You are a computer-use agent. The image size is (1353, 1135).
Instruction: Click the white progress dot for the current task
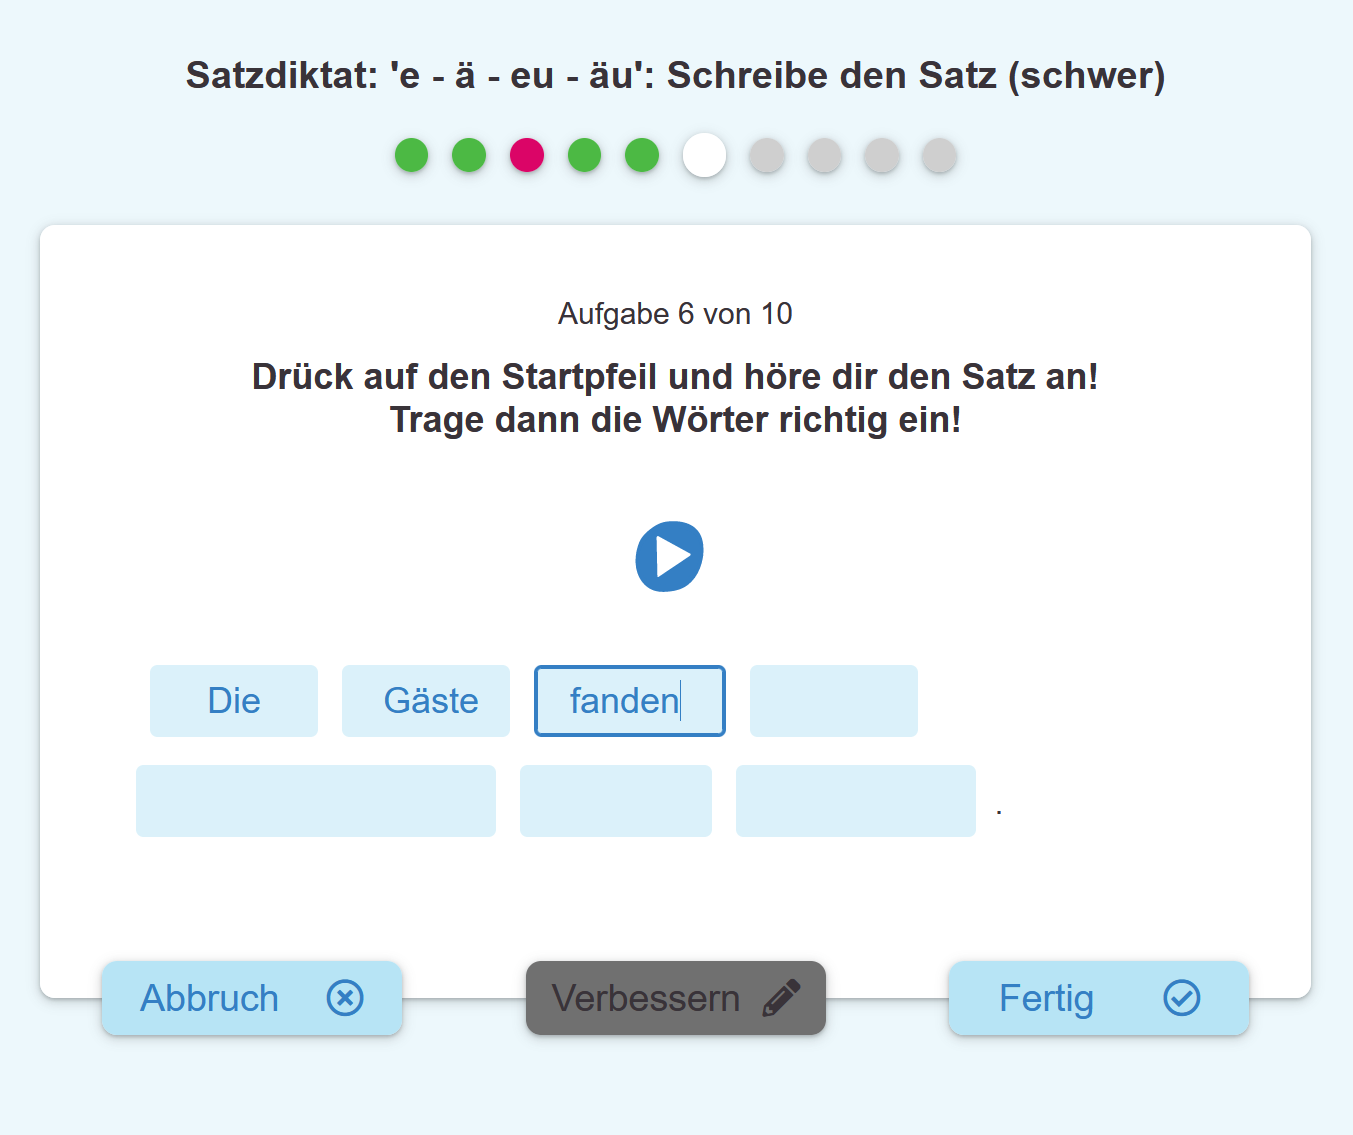click(704, 155)
